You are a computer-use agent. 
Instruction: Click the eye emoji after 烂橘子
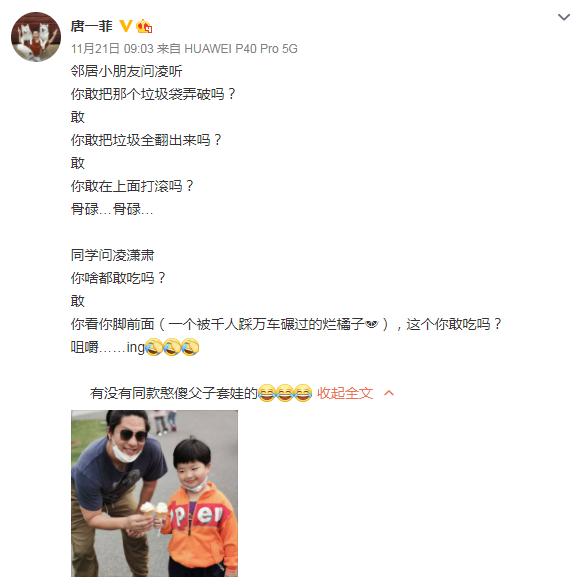coord(372,323)
